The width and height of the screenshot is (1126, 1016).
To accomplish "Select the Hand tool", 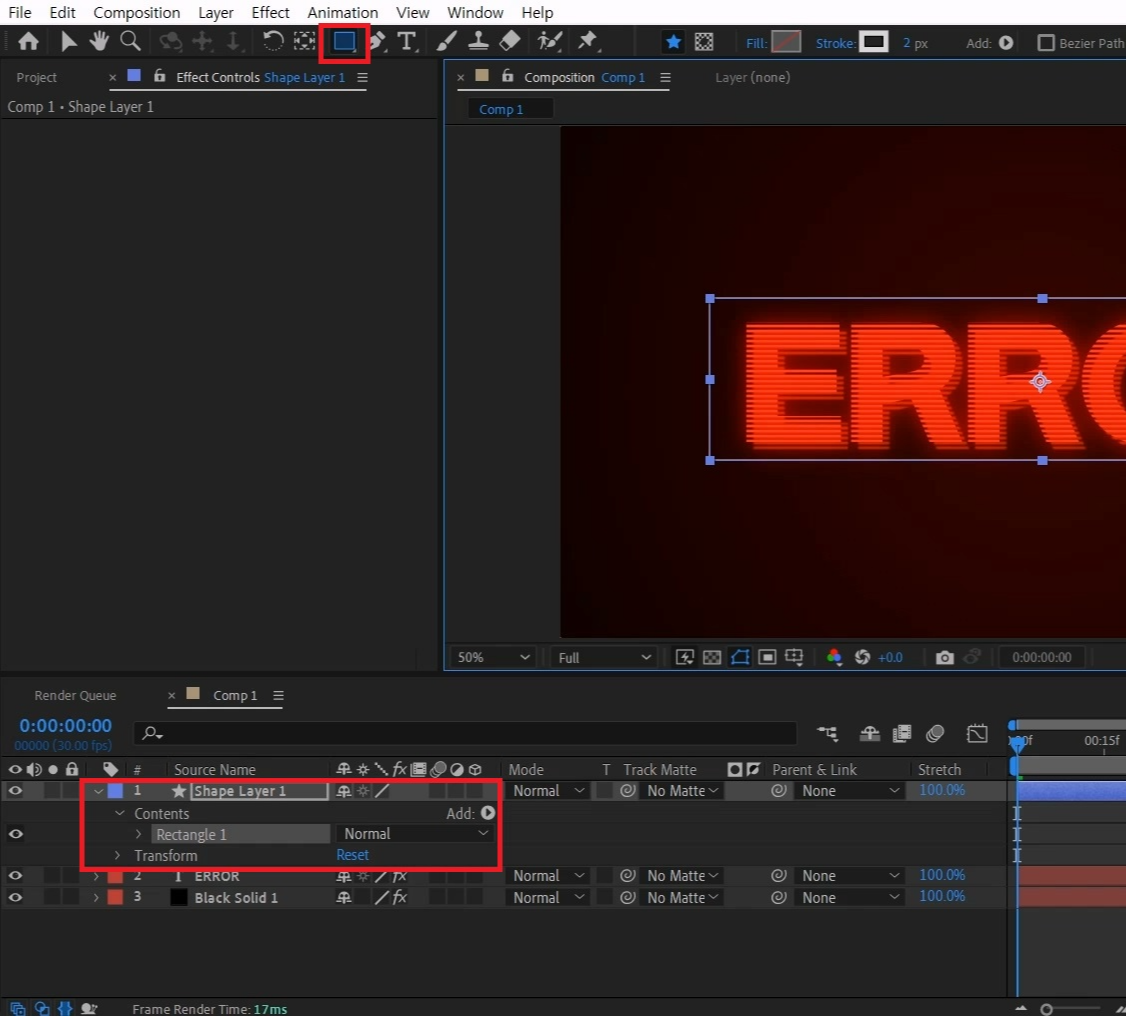I will coord(98,42).
